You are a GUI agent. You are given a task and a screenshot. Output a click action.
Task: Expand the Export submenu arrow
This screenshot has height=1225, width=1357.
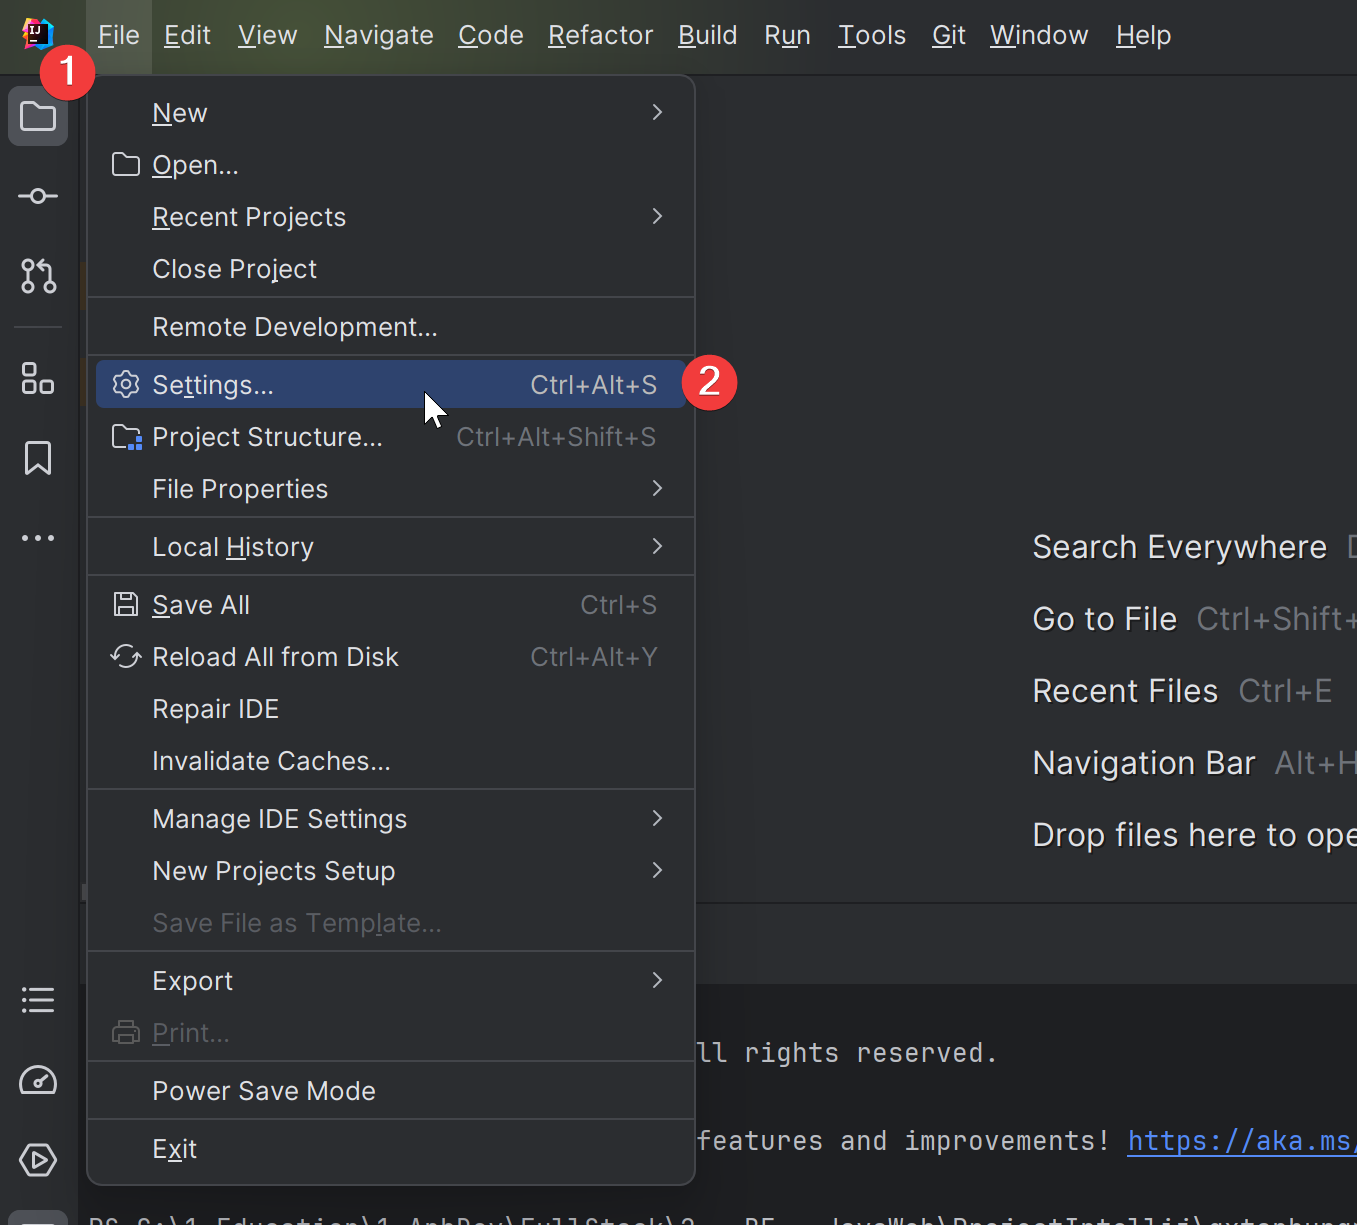(657, 980)
